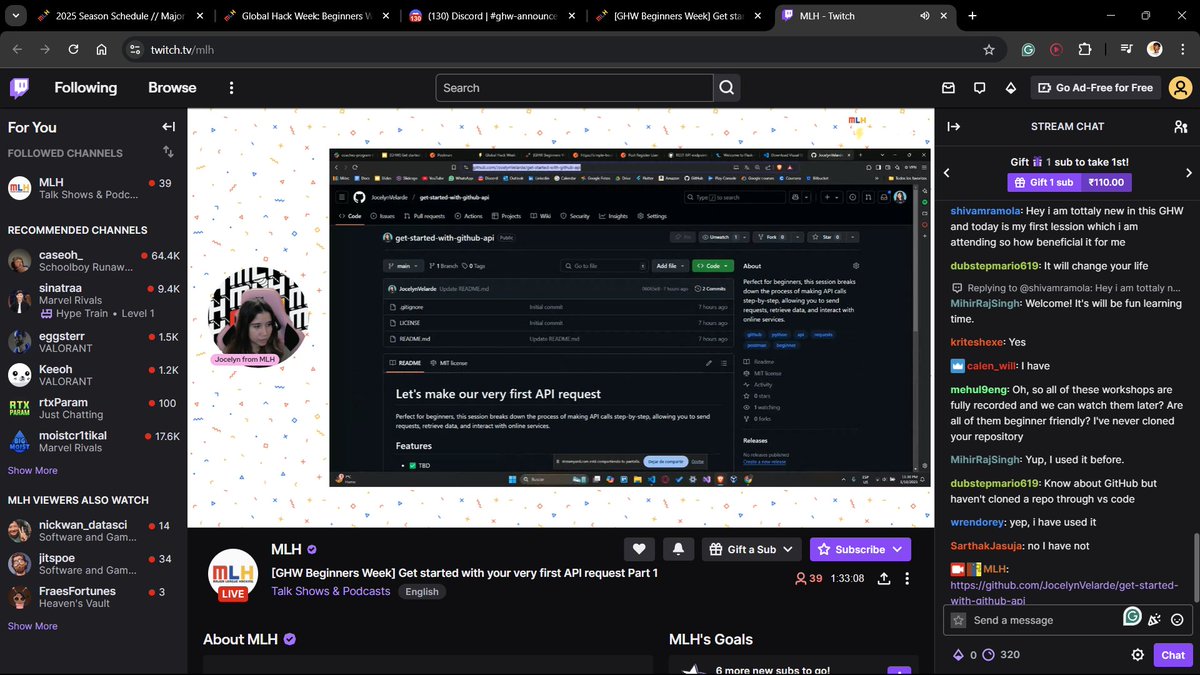Bookmark this page with the star icon
The width and height of the screenshot is (1200, 675).
click(x=989, y=49)
